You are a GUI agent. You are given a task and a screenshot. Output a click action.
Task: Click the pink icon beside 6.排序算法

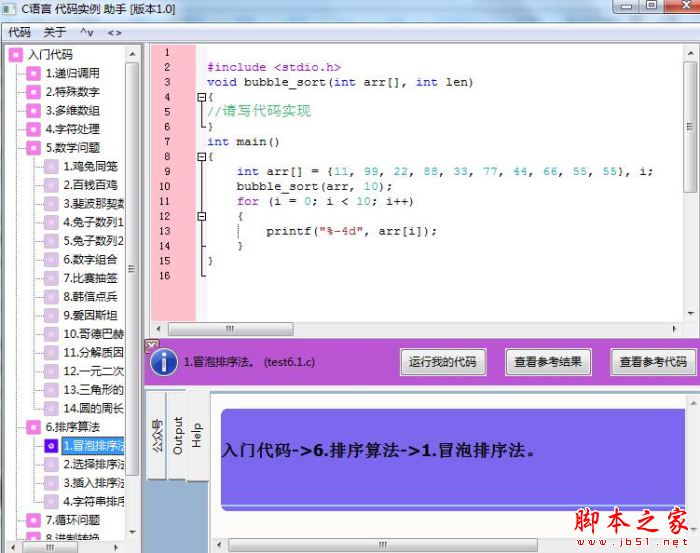pos(33,427)
